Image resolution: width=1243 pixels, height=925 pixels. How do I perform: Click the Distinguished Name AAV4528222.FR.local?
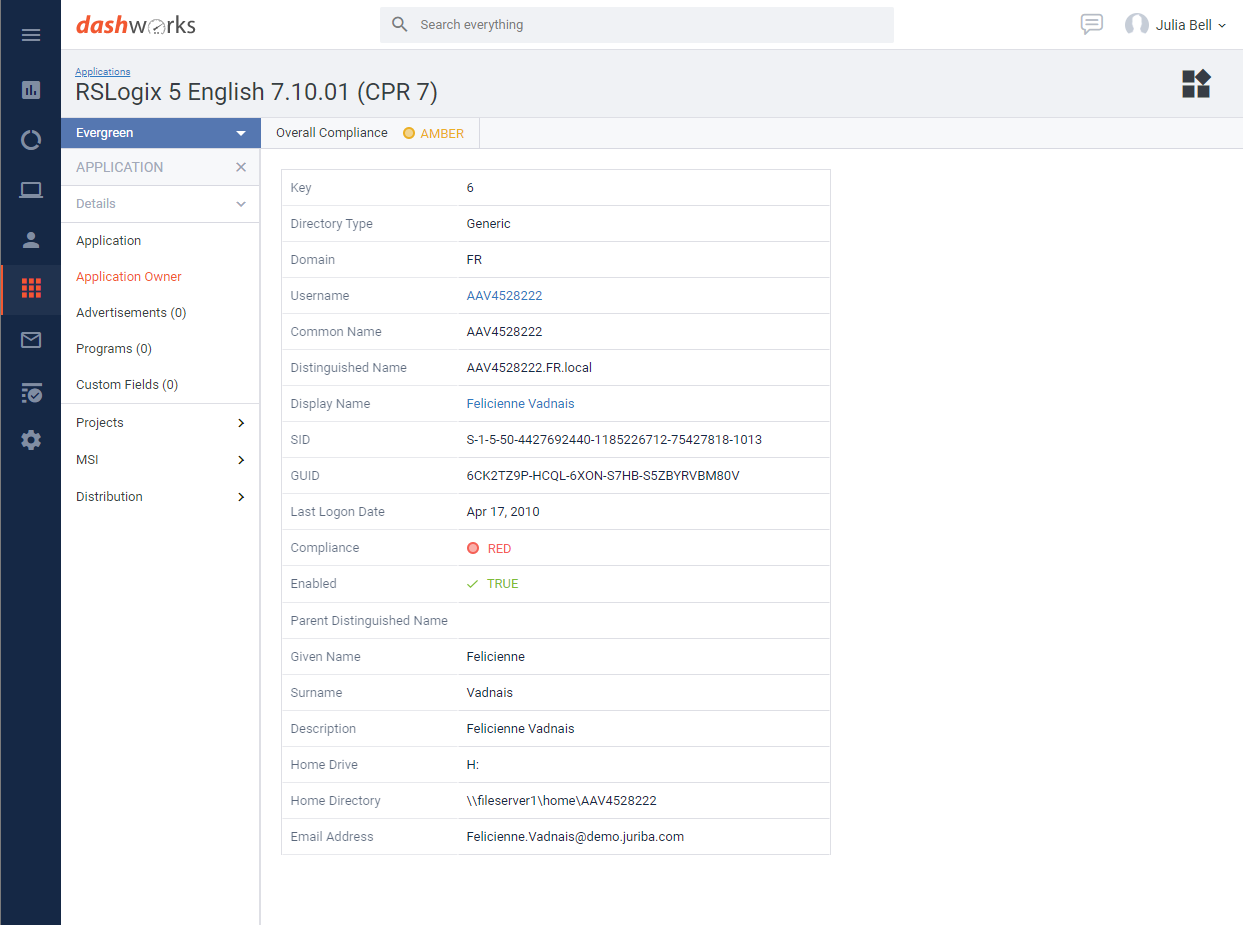(x=529, y=368)
